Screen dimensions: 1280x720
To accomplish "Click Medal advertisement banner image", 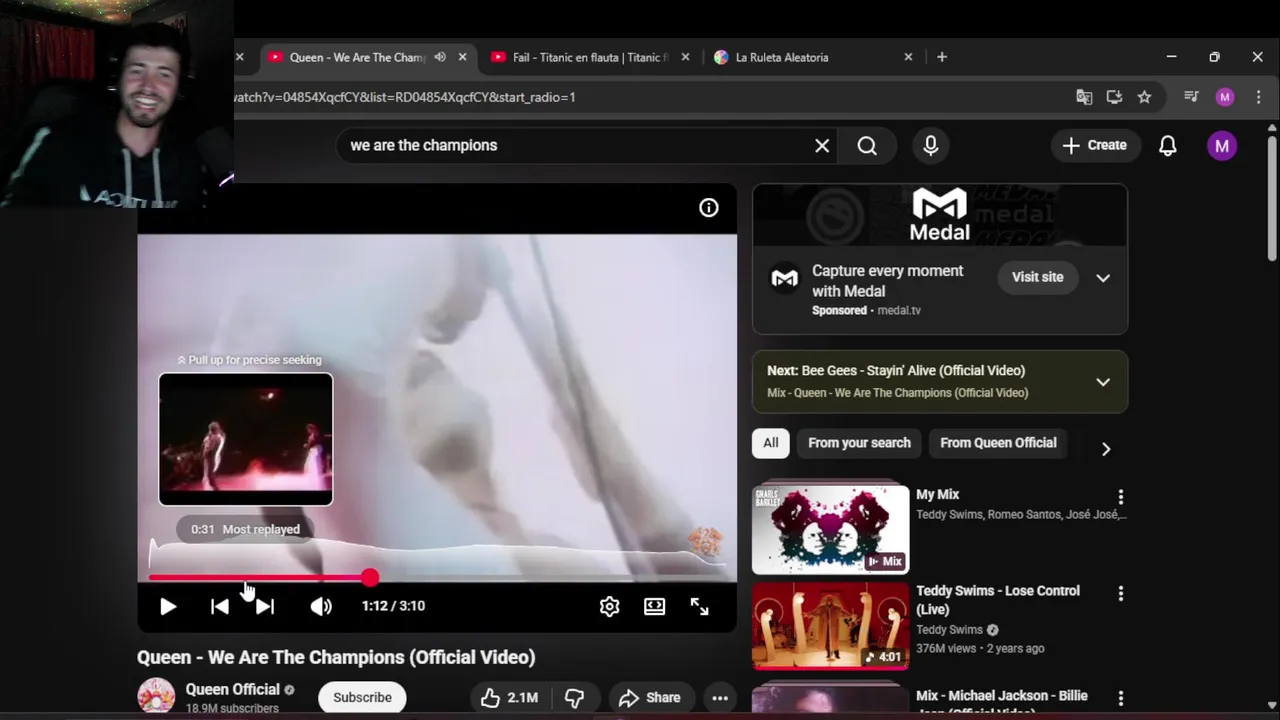I will pyautogui.click(x=940, y=215).
